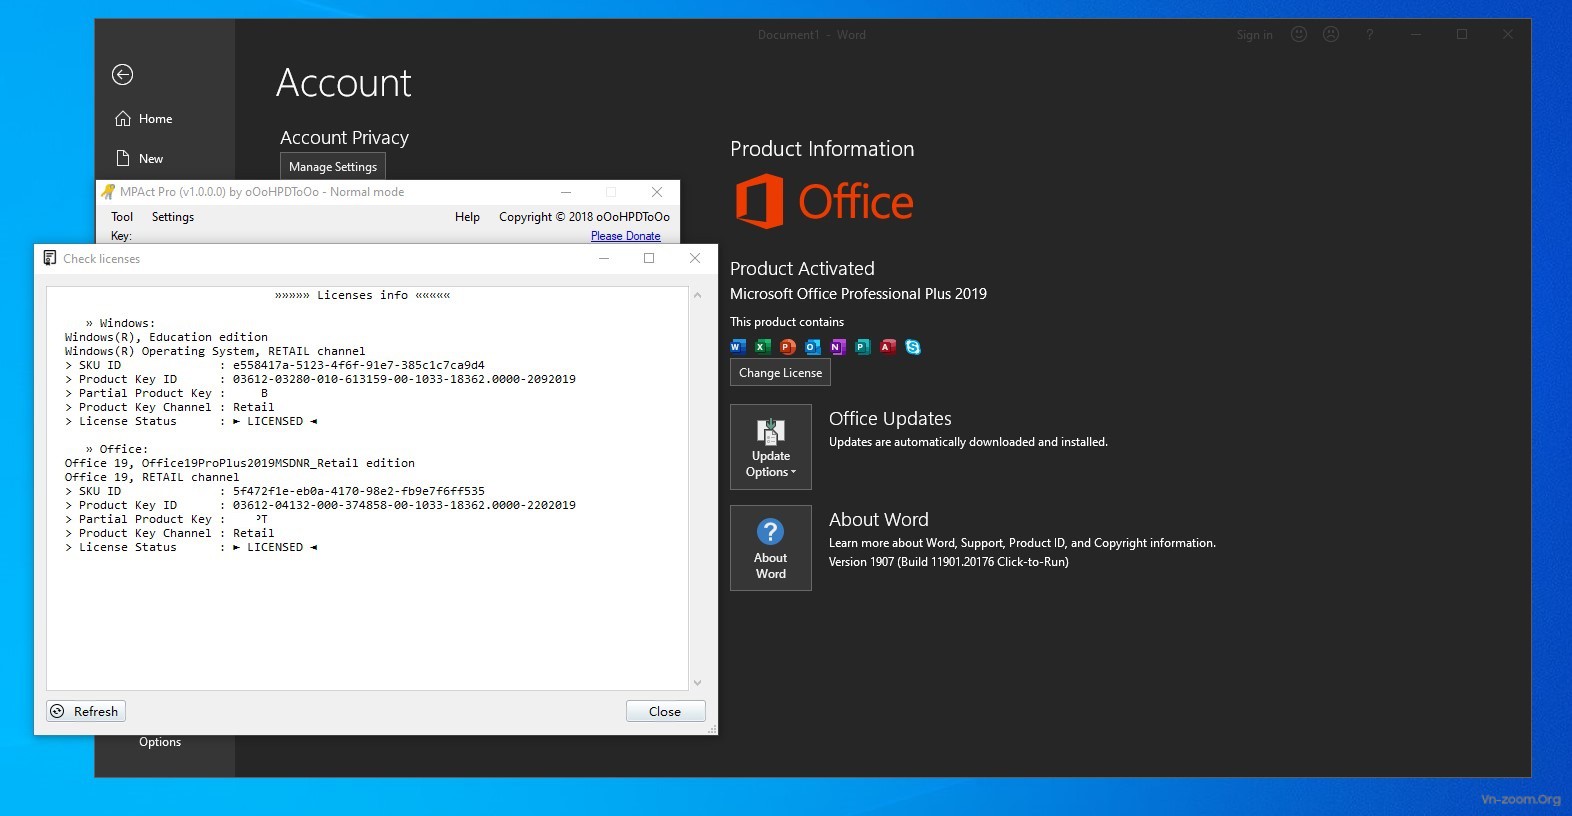Click the back arrow in Word sidebar
Screen dimensions: 1572x816
[x=122, y=74]
